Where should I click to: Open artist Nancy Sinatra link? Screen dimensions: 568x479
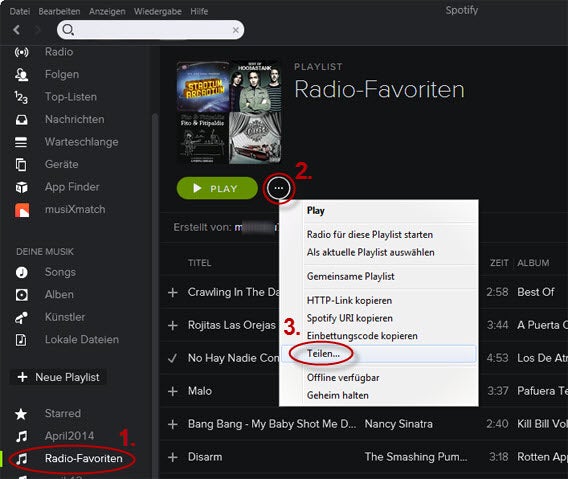pyautogui.click(x=398, y=424)
